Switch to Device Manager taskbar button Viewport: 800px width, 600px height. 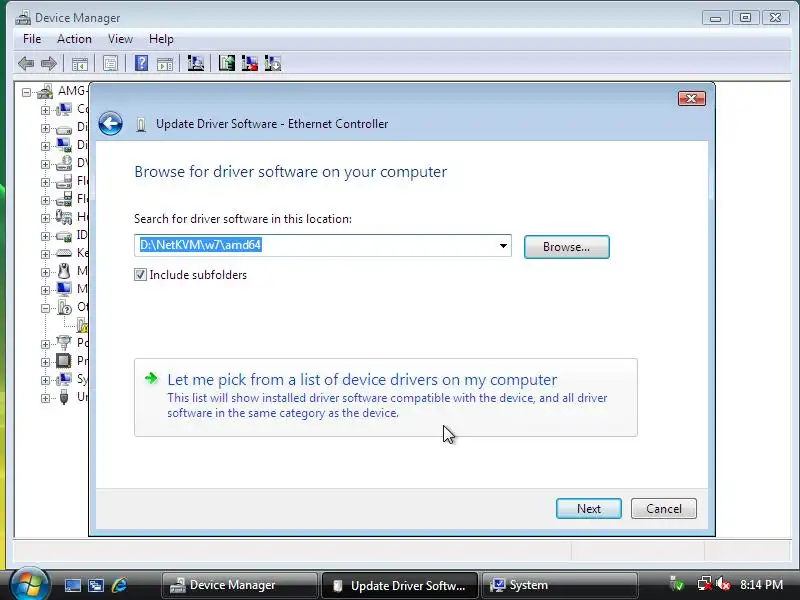point(239,585)
